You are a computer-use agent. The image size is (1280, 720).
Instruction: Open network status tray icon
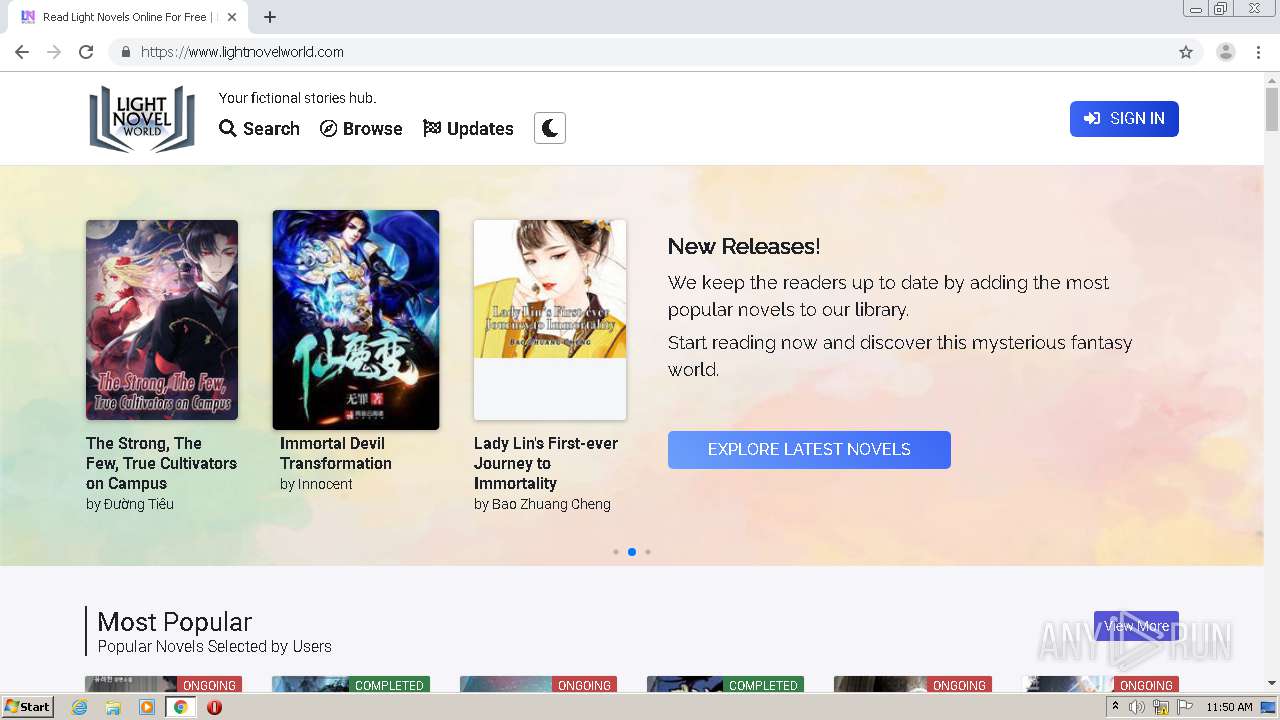[x=1161, y=707]
